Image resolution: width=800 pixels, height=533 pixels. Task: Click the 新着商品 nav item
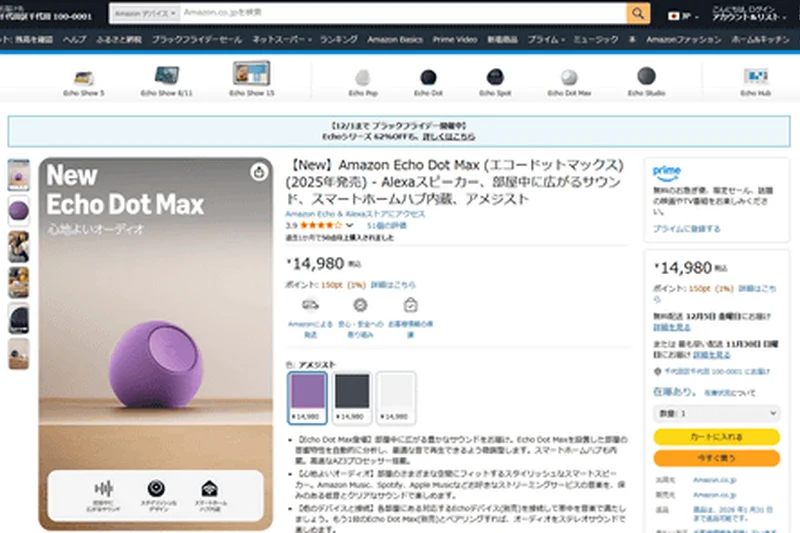pos(502,39)
